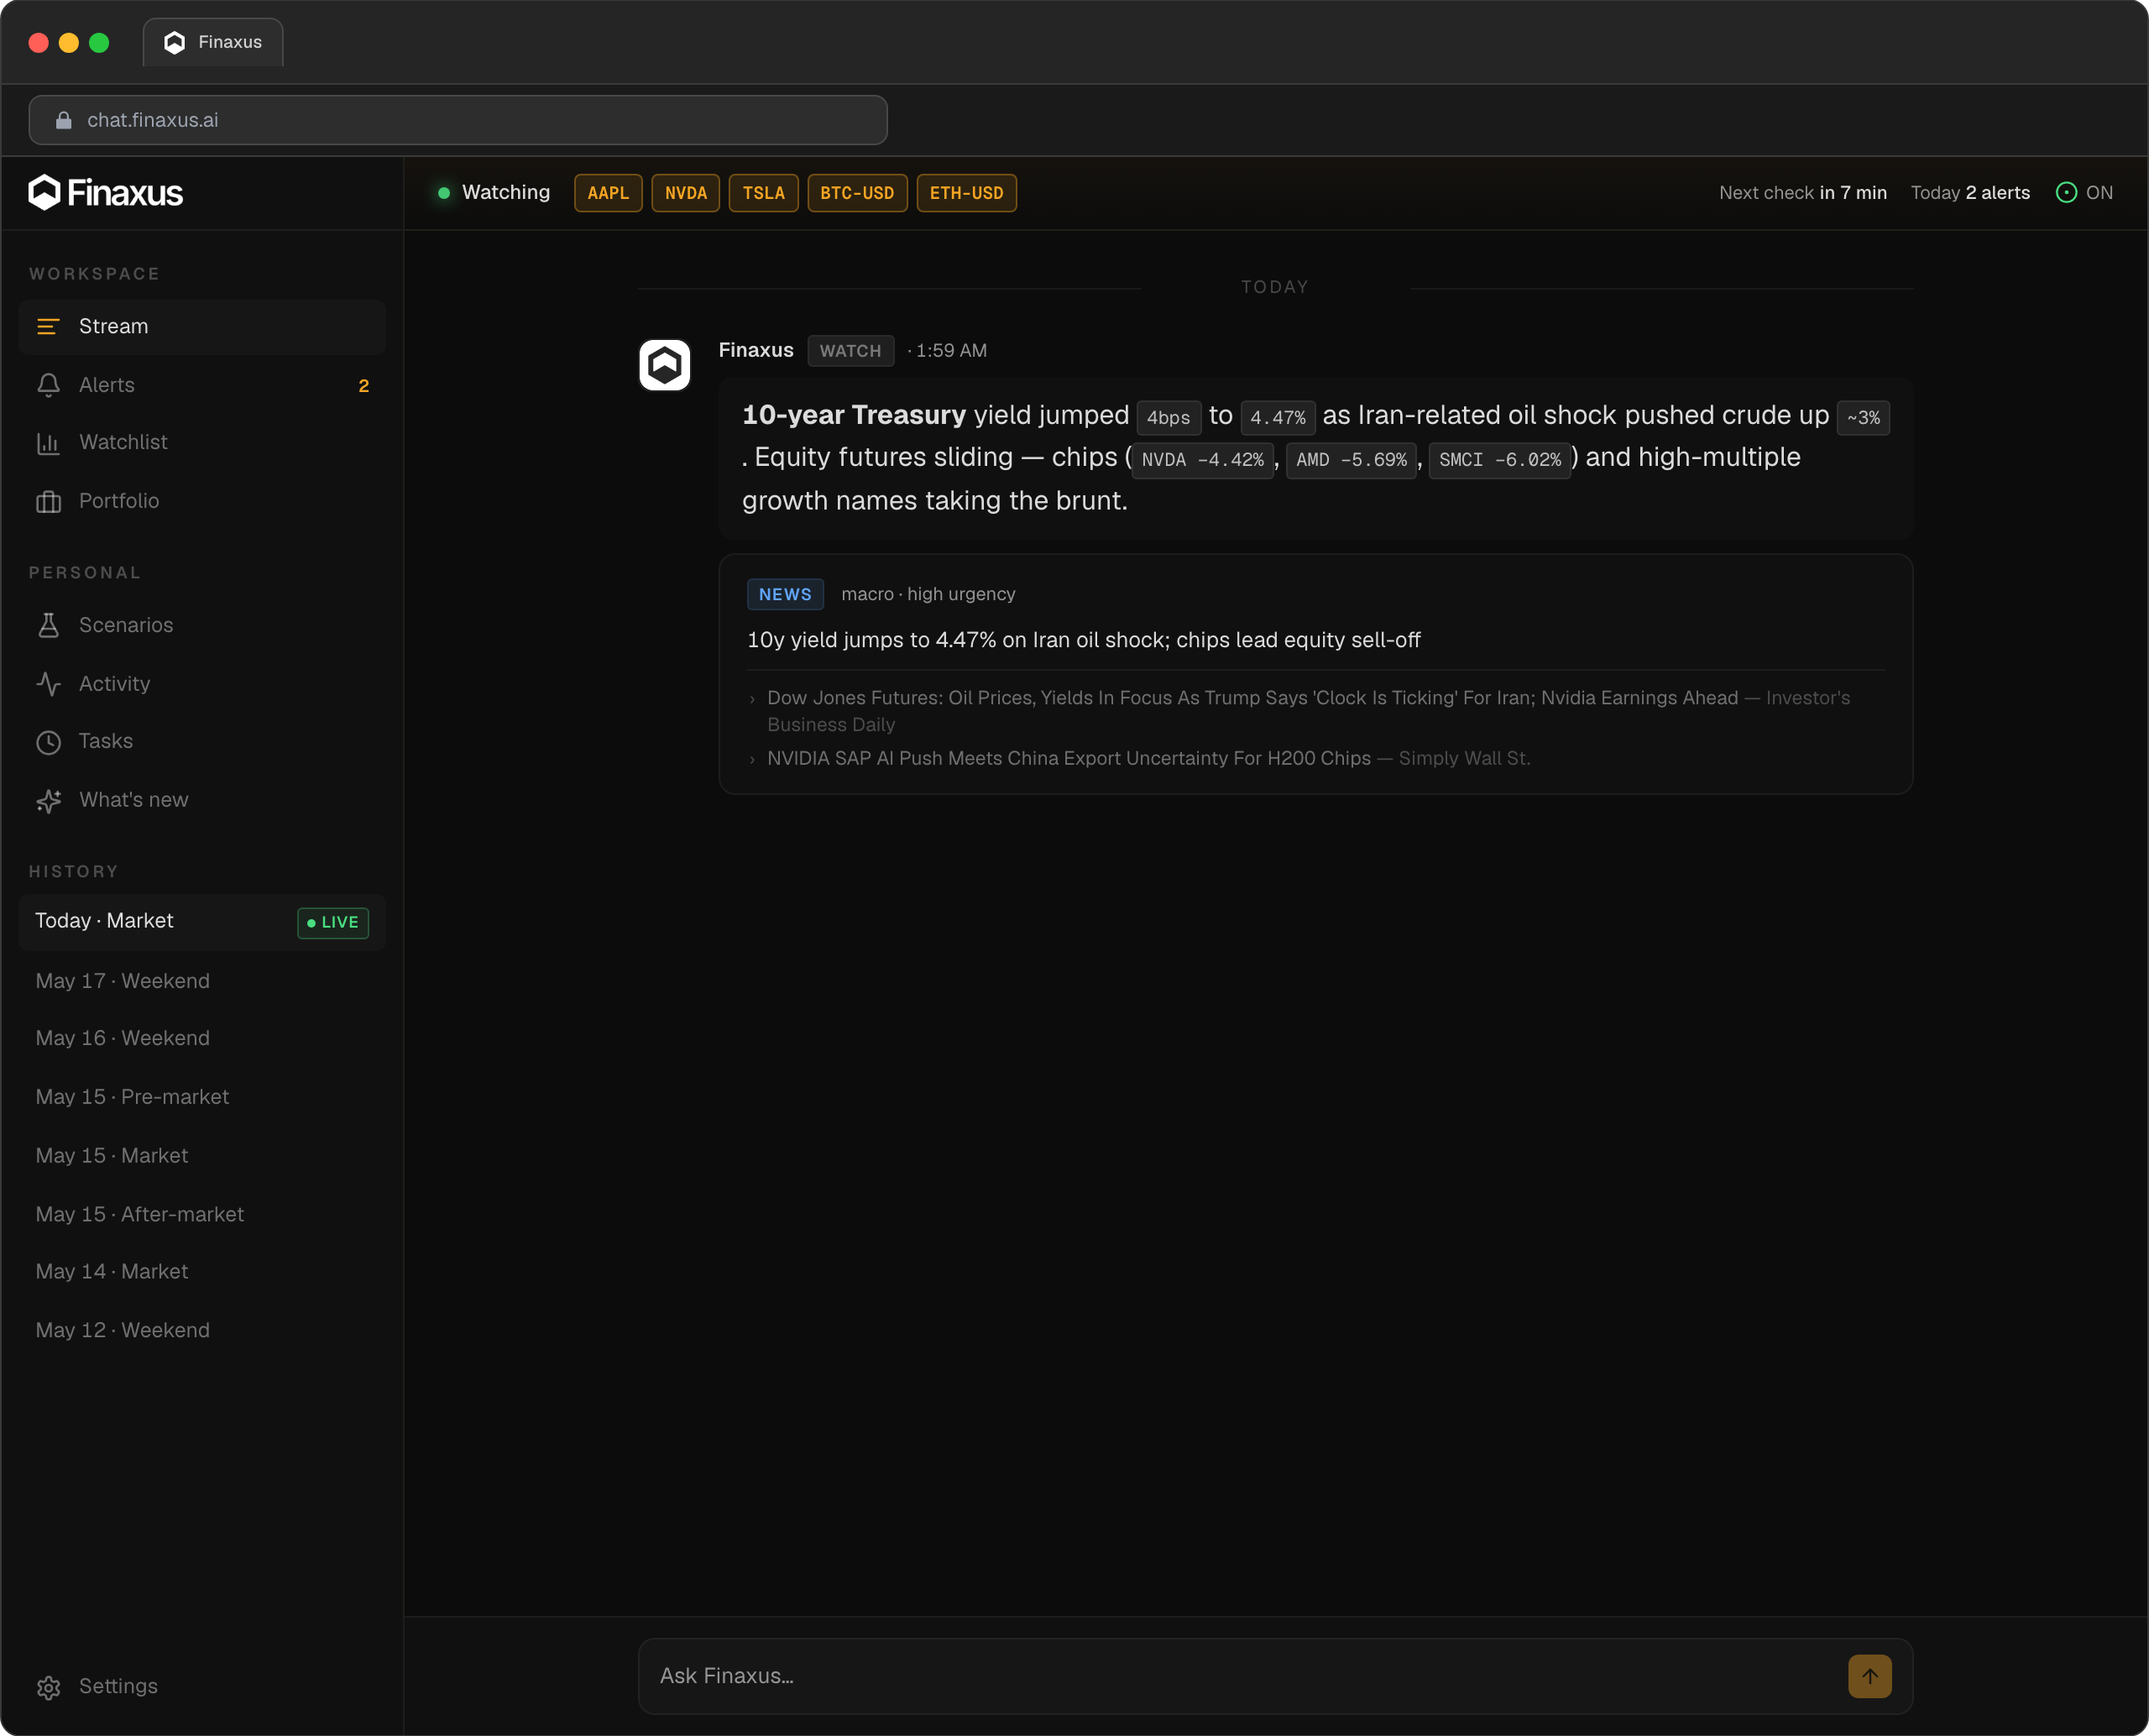Click the Stream list icon
Viewport: 2149px width, 1736px height.
pyautogui.click(x=48, y=327)
